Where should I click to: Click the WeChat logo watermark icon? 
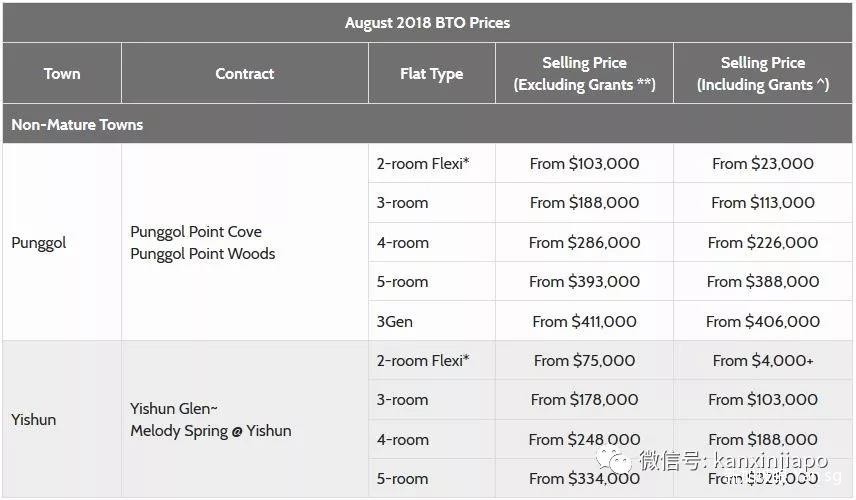(x=615, y=459)
